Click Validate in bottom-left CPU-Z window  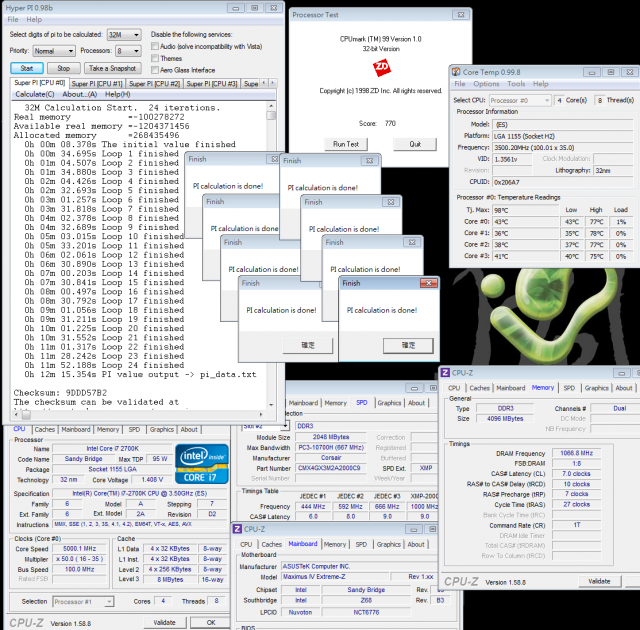pos(164,623)
